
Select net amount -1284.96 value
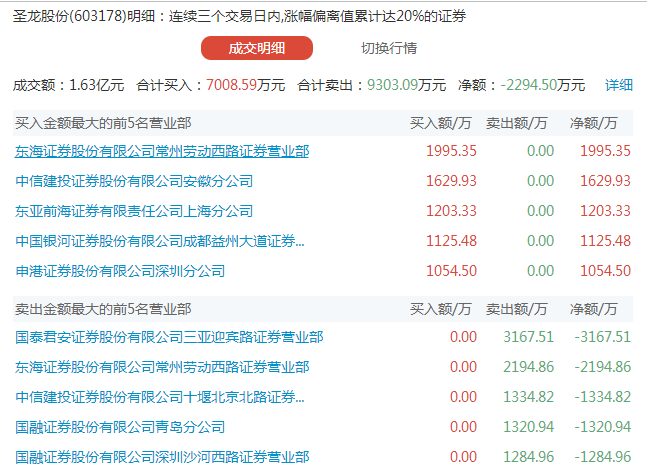tap(602, 457)
